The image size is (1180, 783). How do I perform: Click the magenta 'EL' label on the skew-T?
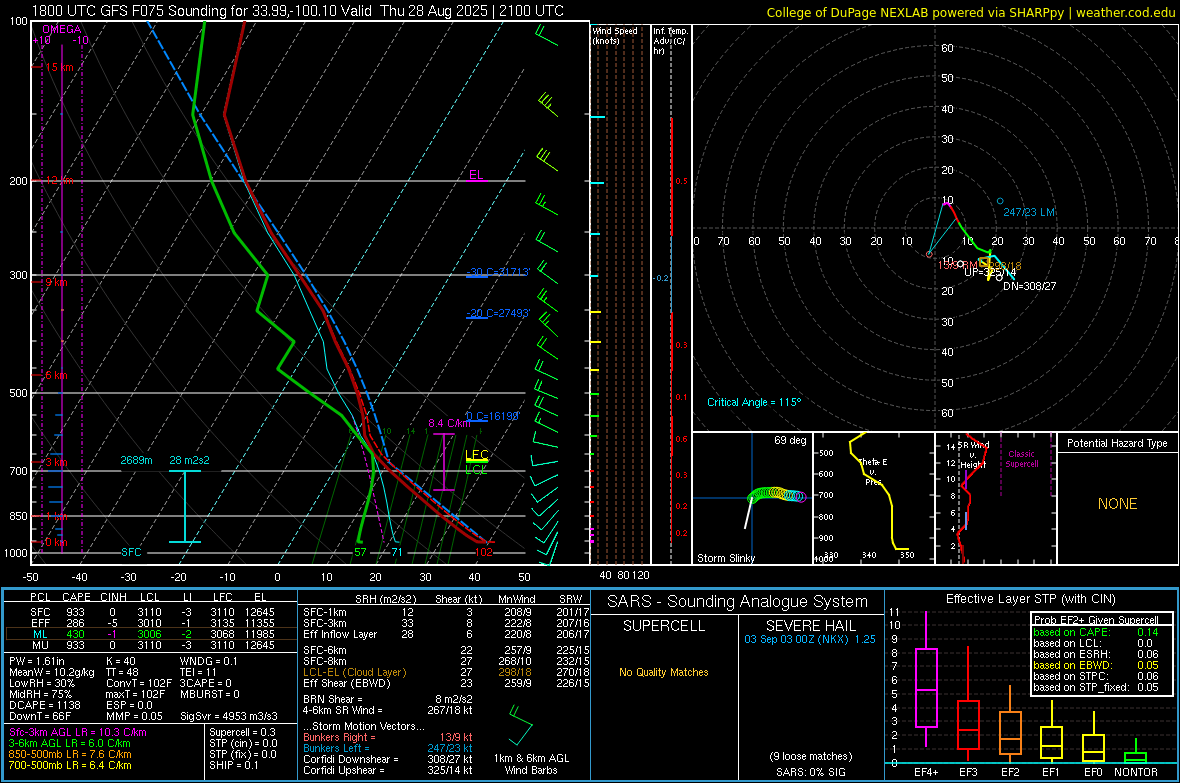pyautogui.click(x=476, y=175)
